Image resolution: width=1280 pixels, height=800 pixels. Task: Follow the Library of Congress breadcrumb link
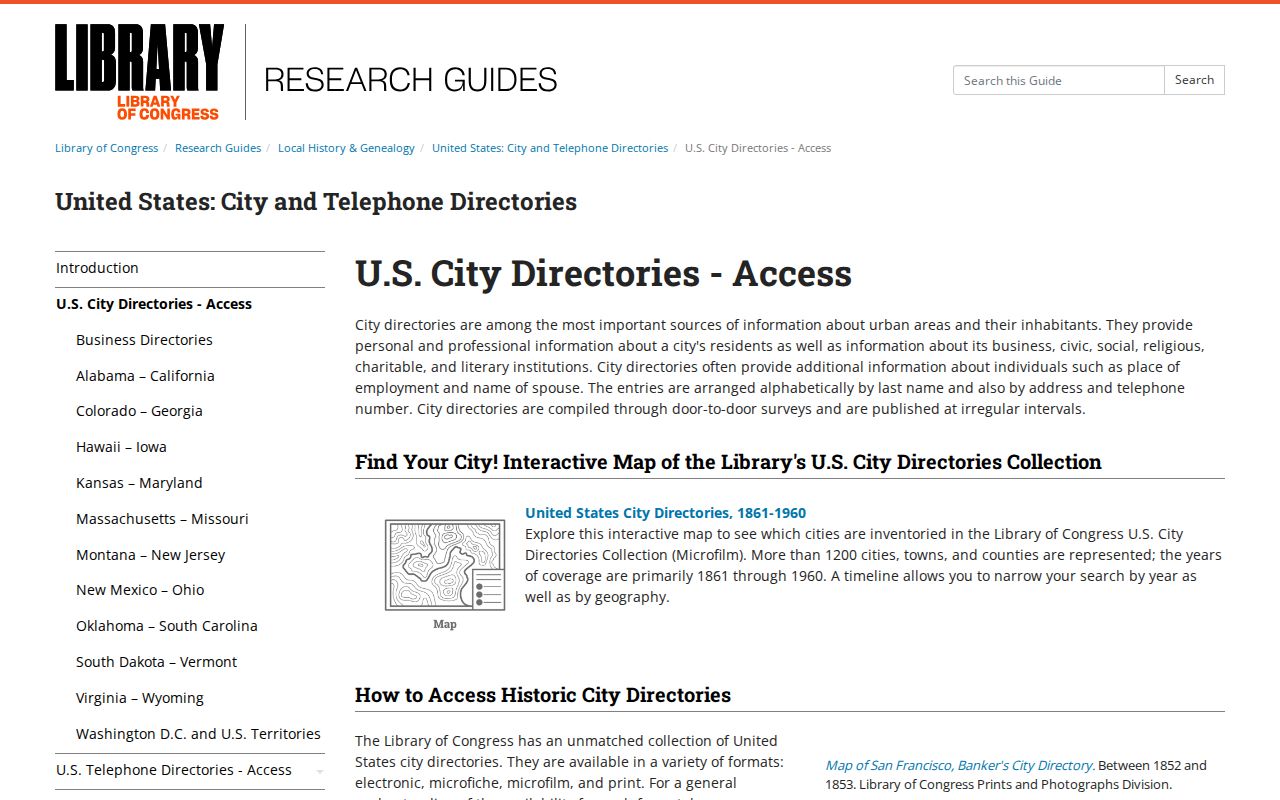point(106,148)
